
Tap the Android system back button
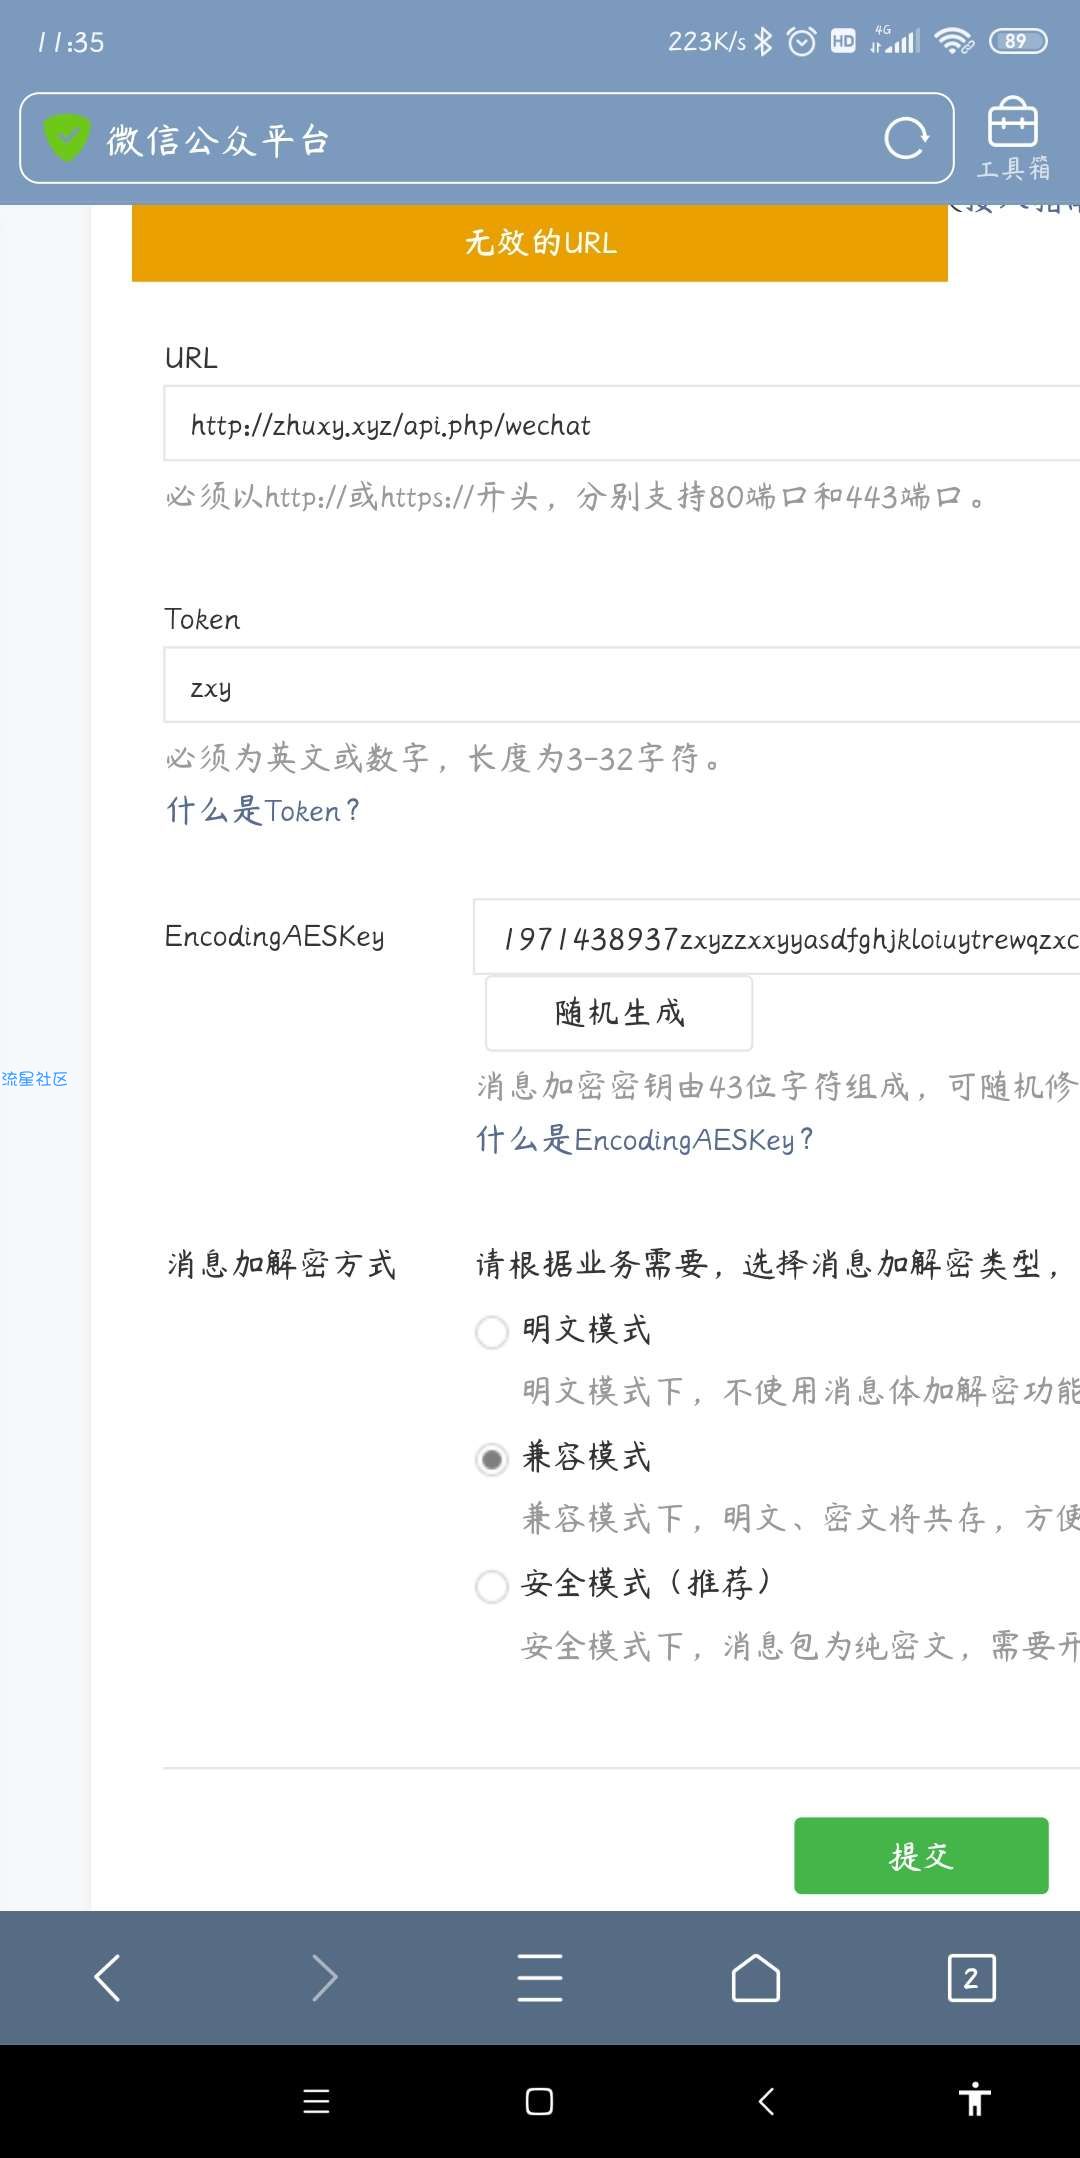(x=766, y=2101)
